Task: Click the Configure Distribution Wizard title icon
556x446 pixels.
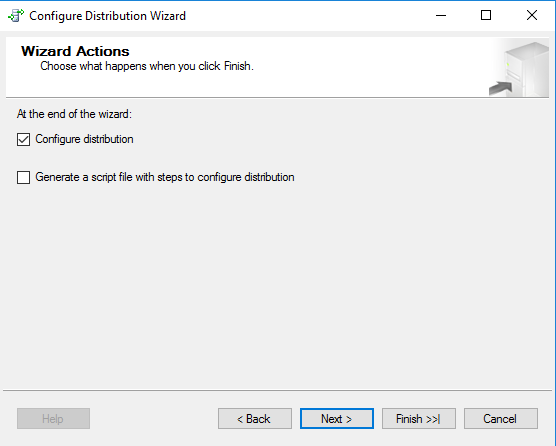Action: point(16,16)
